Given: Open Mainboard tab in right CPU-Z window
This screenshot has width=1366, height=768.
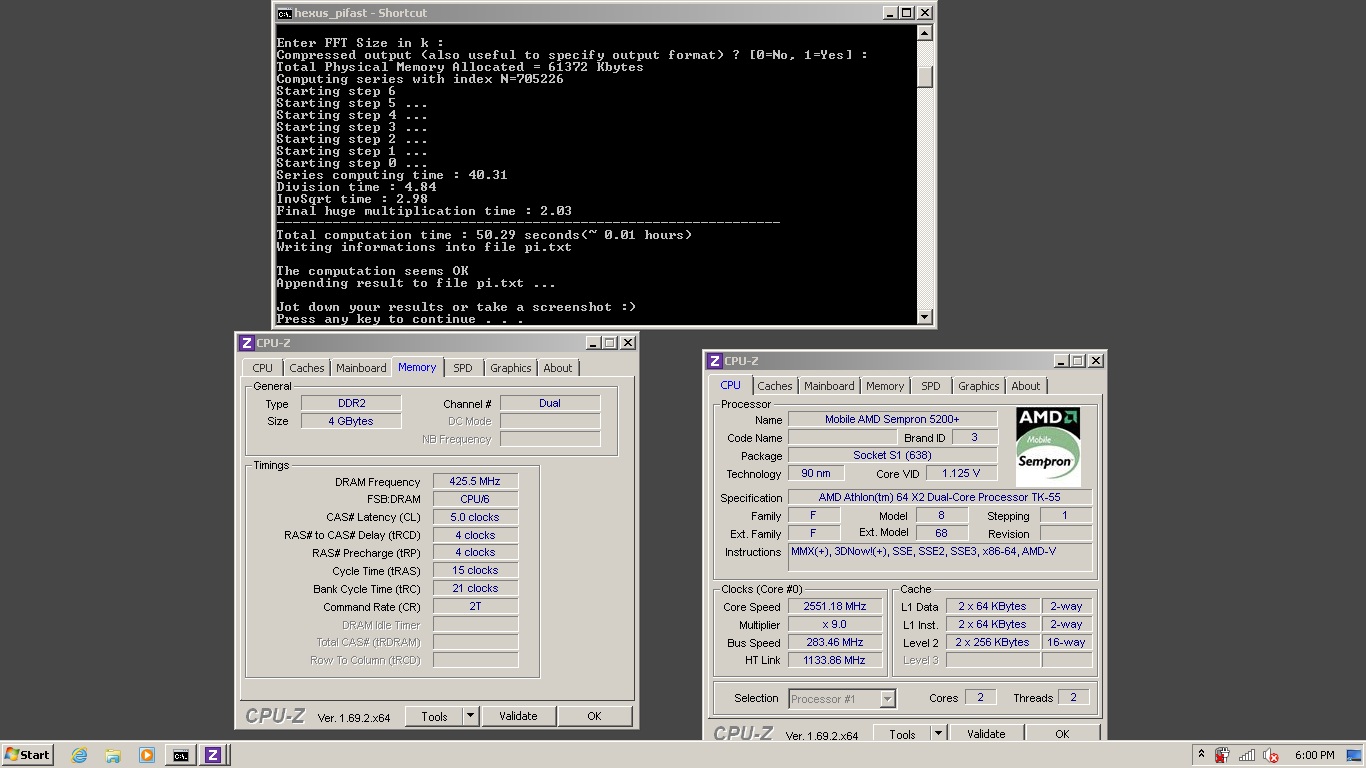Looking at the screenshot, I should (x=829, y=386).
